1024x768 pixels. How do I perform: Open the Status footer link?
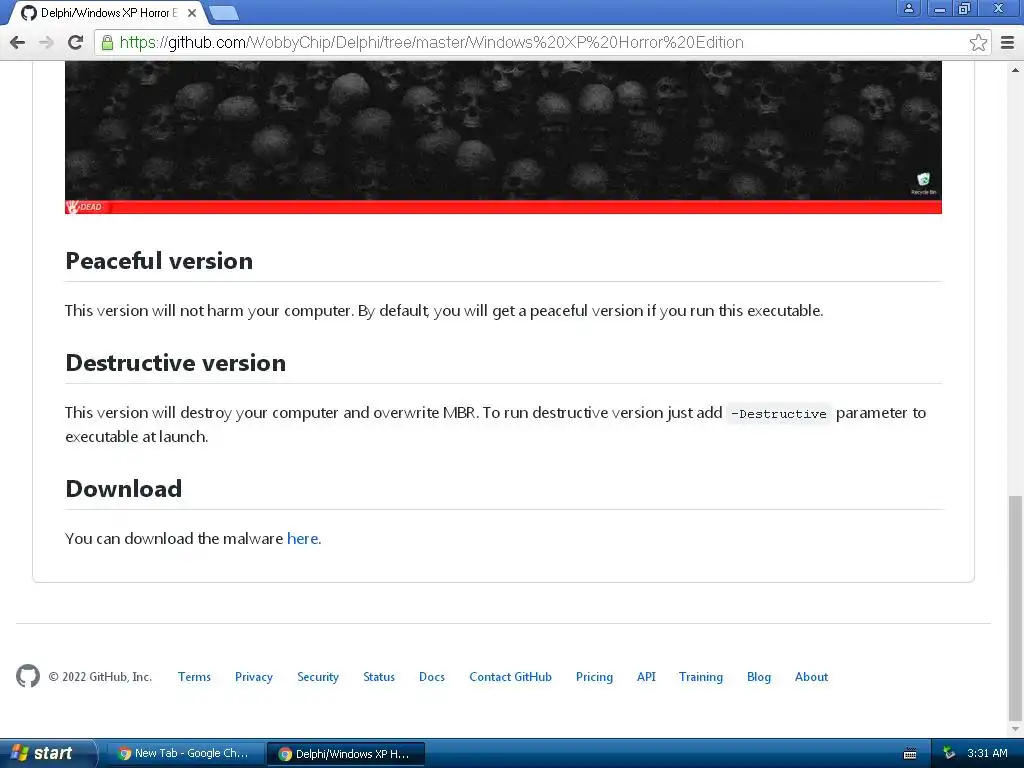tap(379, 677)
